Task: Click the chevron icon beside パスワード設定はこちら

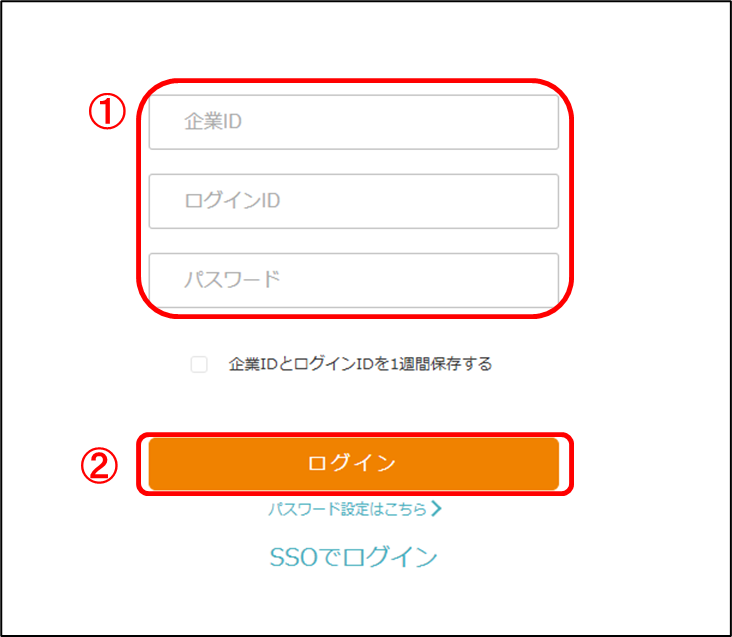Action: 436,509
